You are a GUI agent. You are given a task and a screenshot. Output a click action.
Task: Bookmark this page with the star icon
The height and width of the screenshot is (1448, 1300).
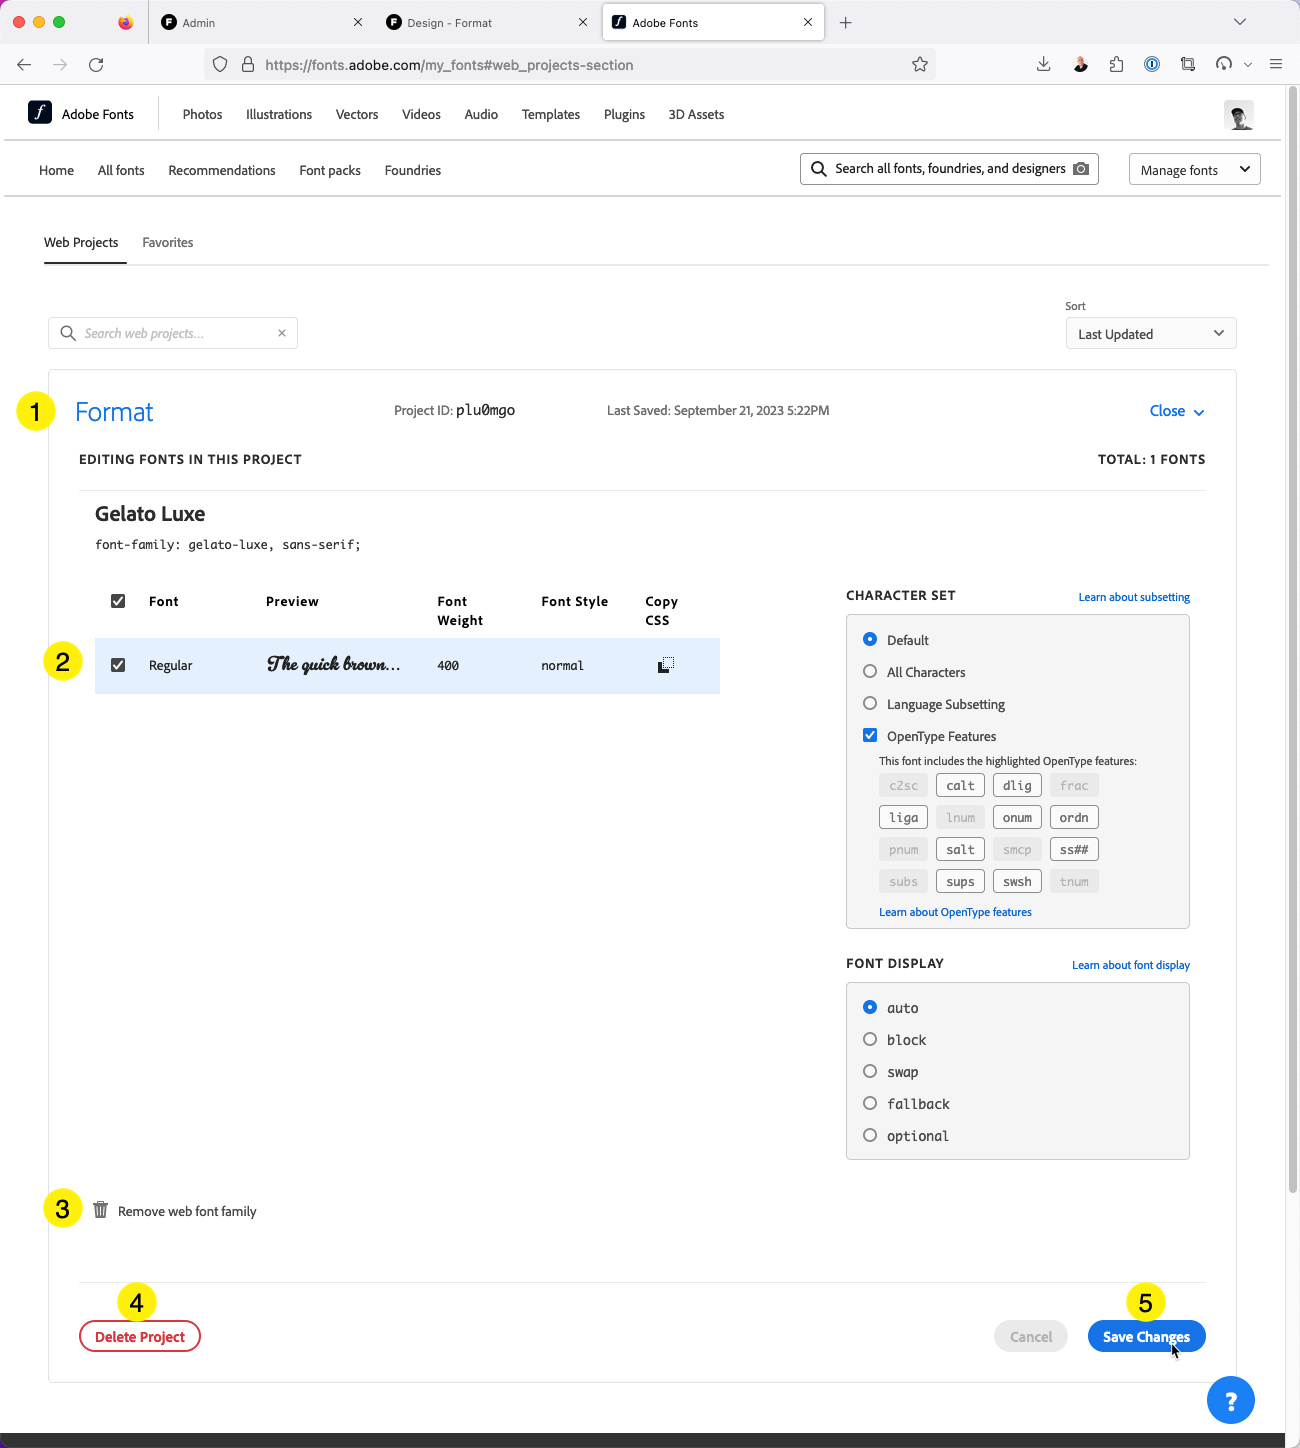pos(920,65)
